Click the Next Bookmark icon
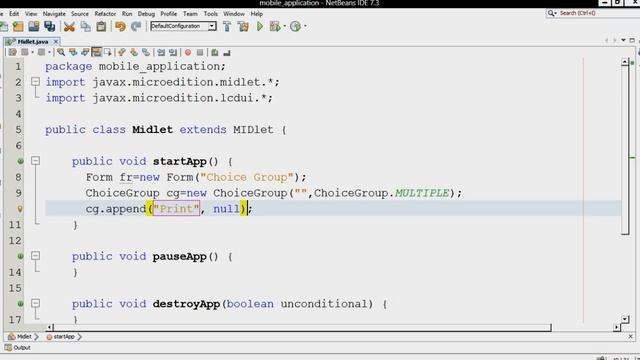The image size is (640, 360). pyautogui.click(x=134, y=52)
